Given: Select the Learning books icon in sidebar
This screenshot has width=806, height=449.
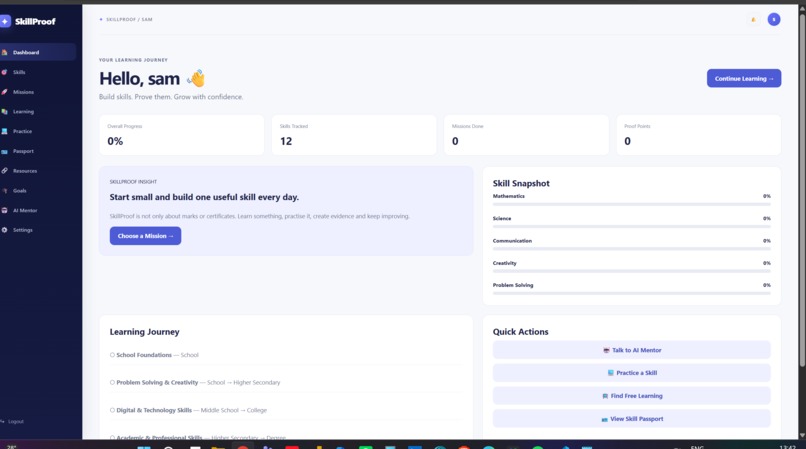Looking at the screenshot, I should (5, 112).
